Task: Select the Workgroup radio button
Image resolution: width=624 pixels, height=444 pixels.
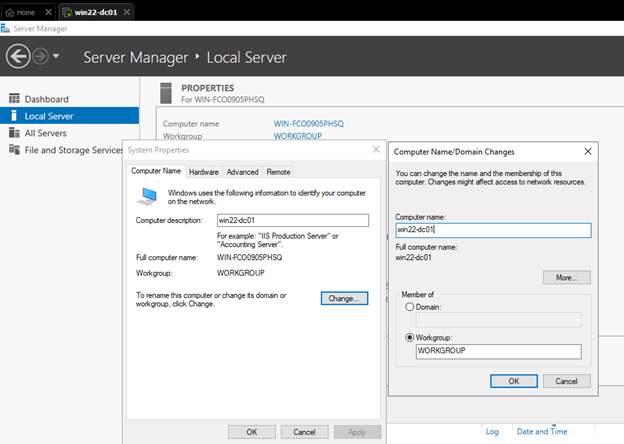Action: pyautogui.click(x=409, y=337)
